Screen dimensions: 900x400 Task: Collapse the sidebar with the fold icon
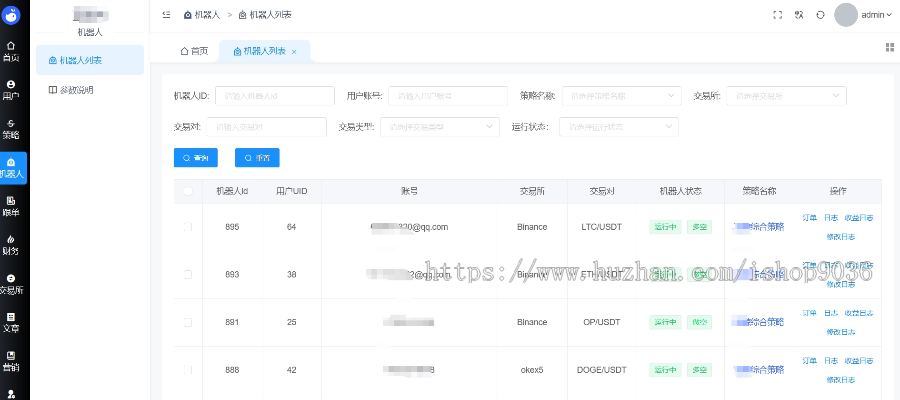pos(166,15)
